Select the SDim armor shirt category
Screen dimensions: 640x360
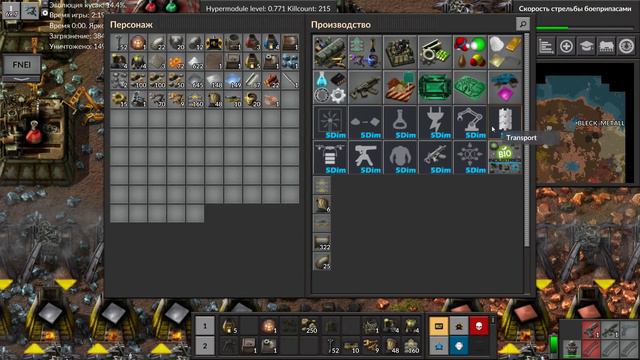pos(400,157)
